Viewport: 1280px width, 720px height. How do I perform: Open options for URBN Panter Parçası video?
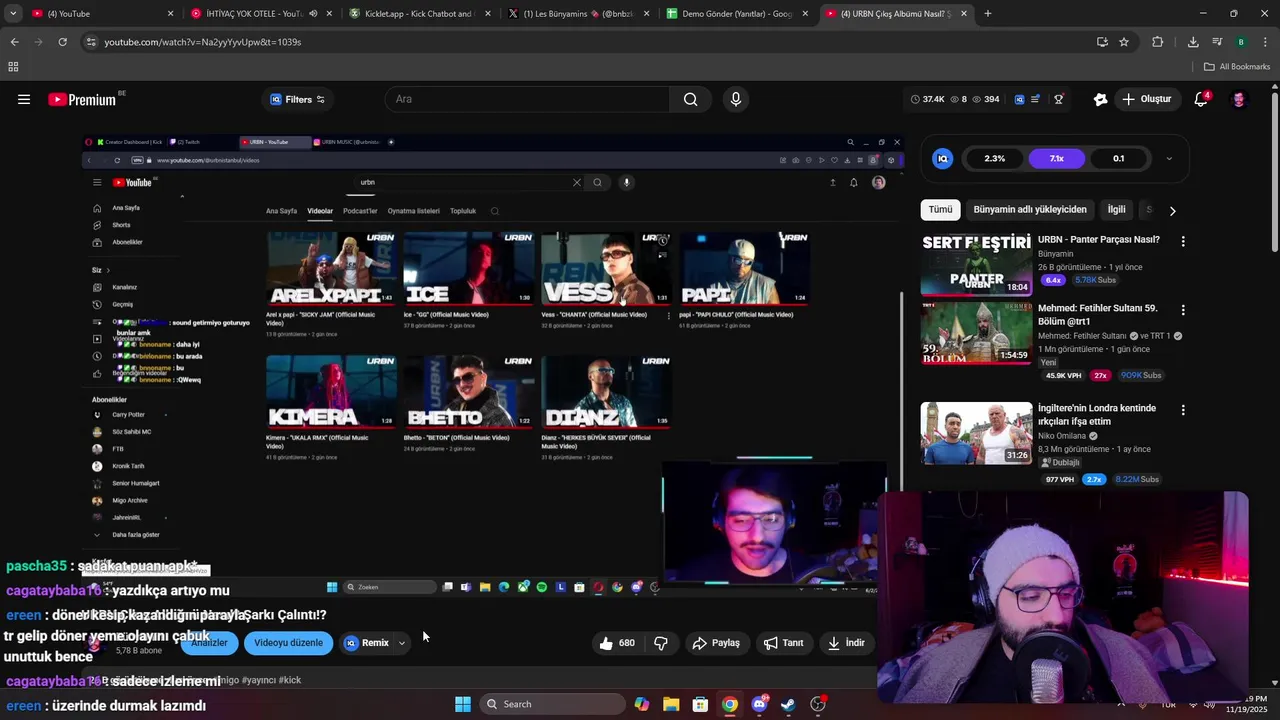[x=1183, y=241]
